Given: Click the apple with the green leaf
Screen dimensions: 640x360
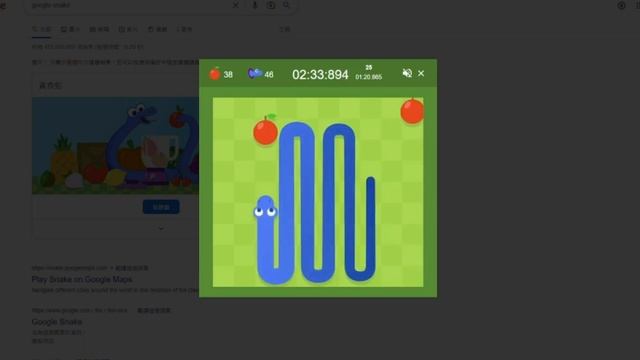Looking at the screenshot, I should tap(266, 130).
